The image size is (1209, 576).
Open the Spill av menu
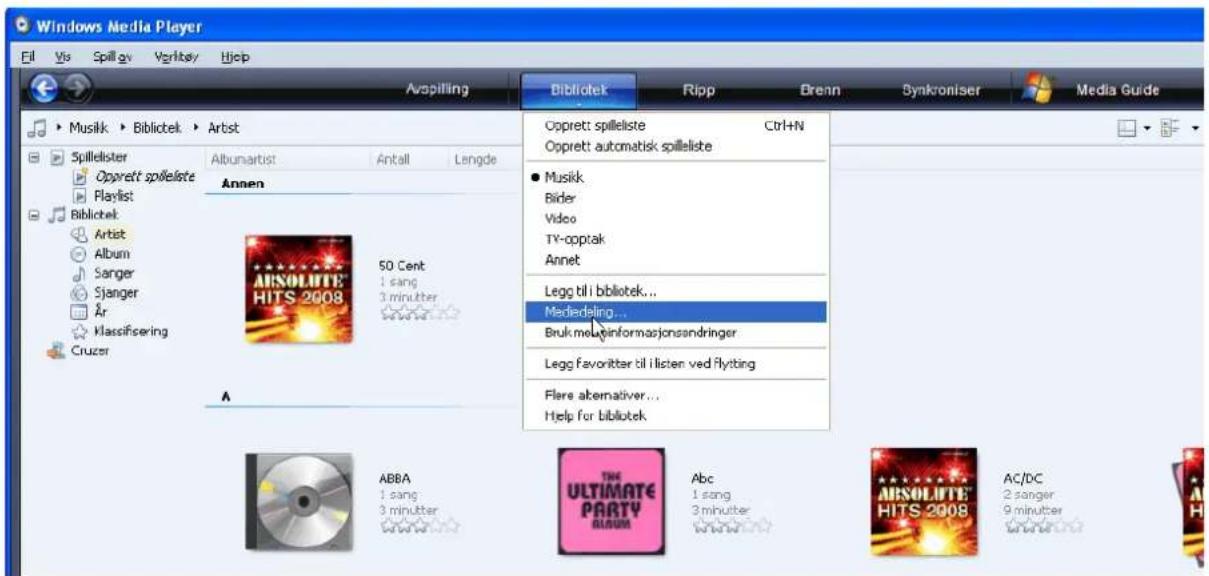click(x=113, y=57)
